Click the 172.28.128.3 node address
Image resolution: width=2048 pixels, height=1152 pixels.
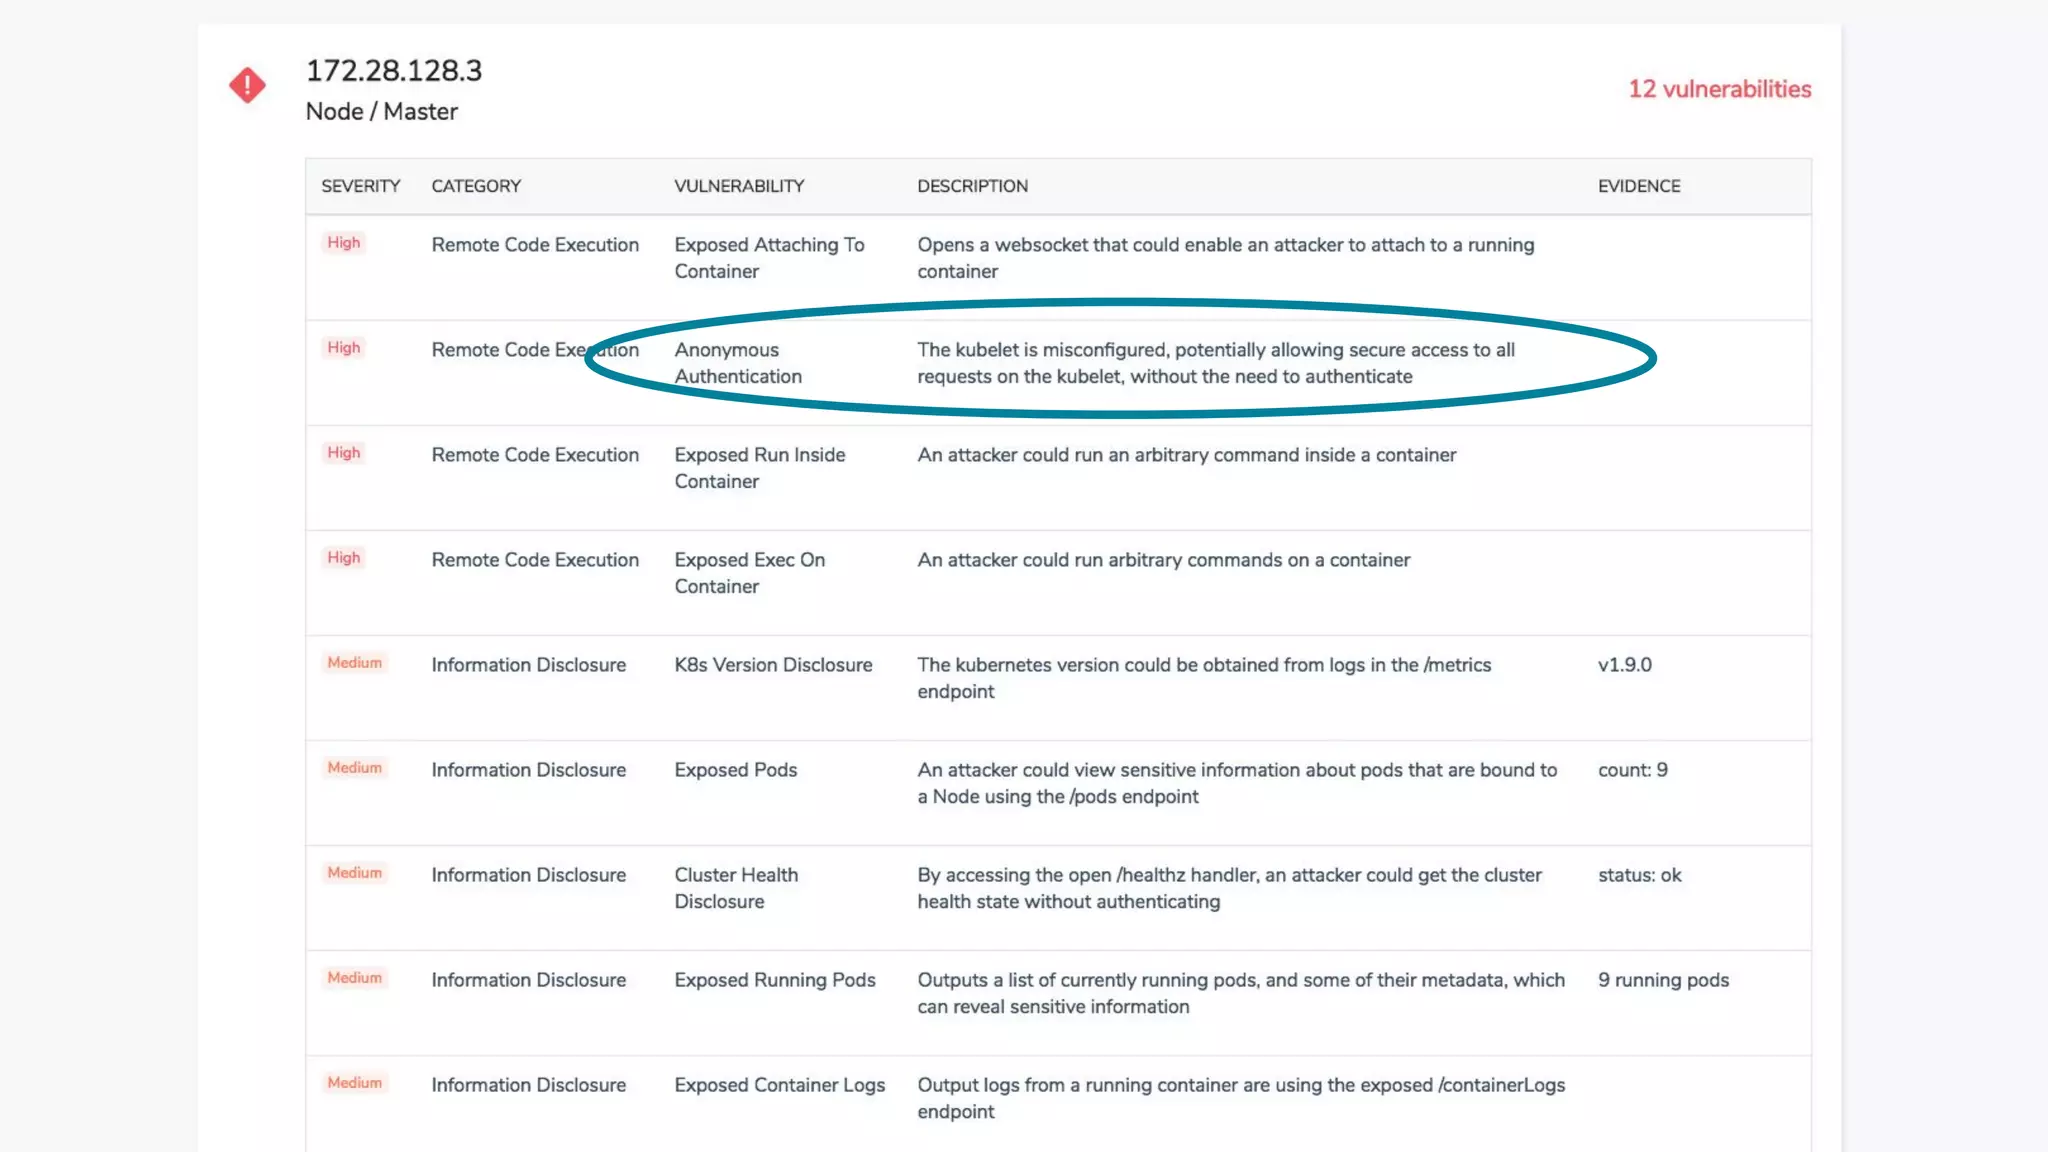click(393, 71)
